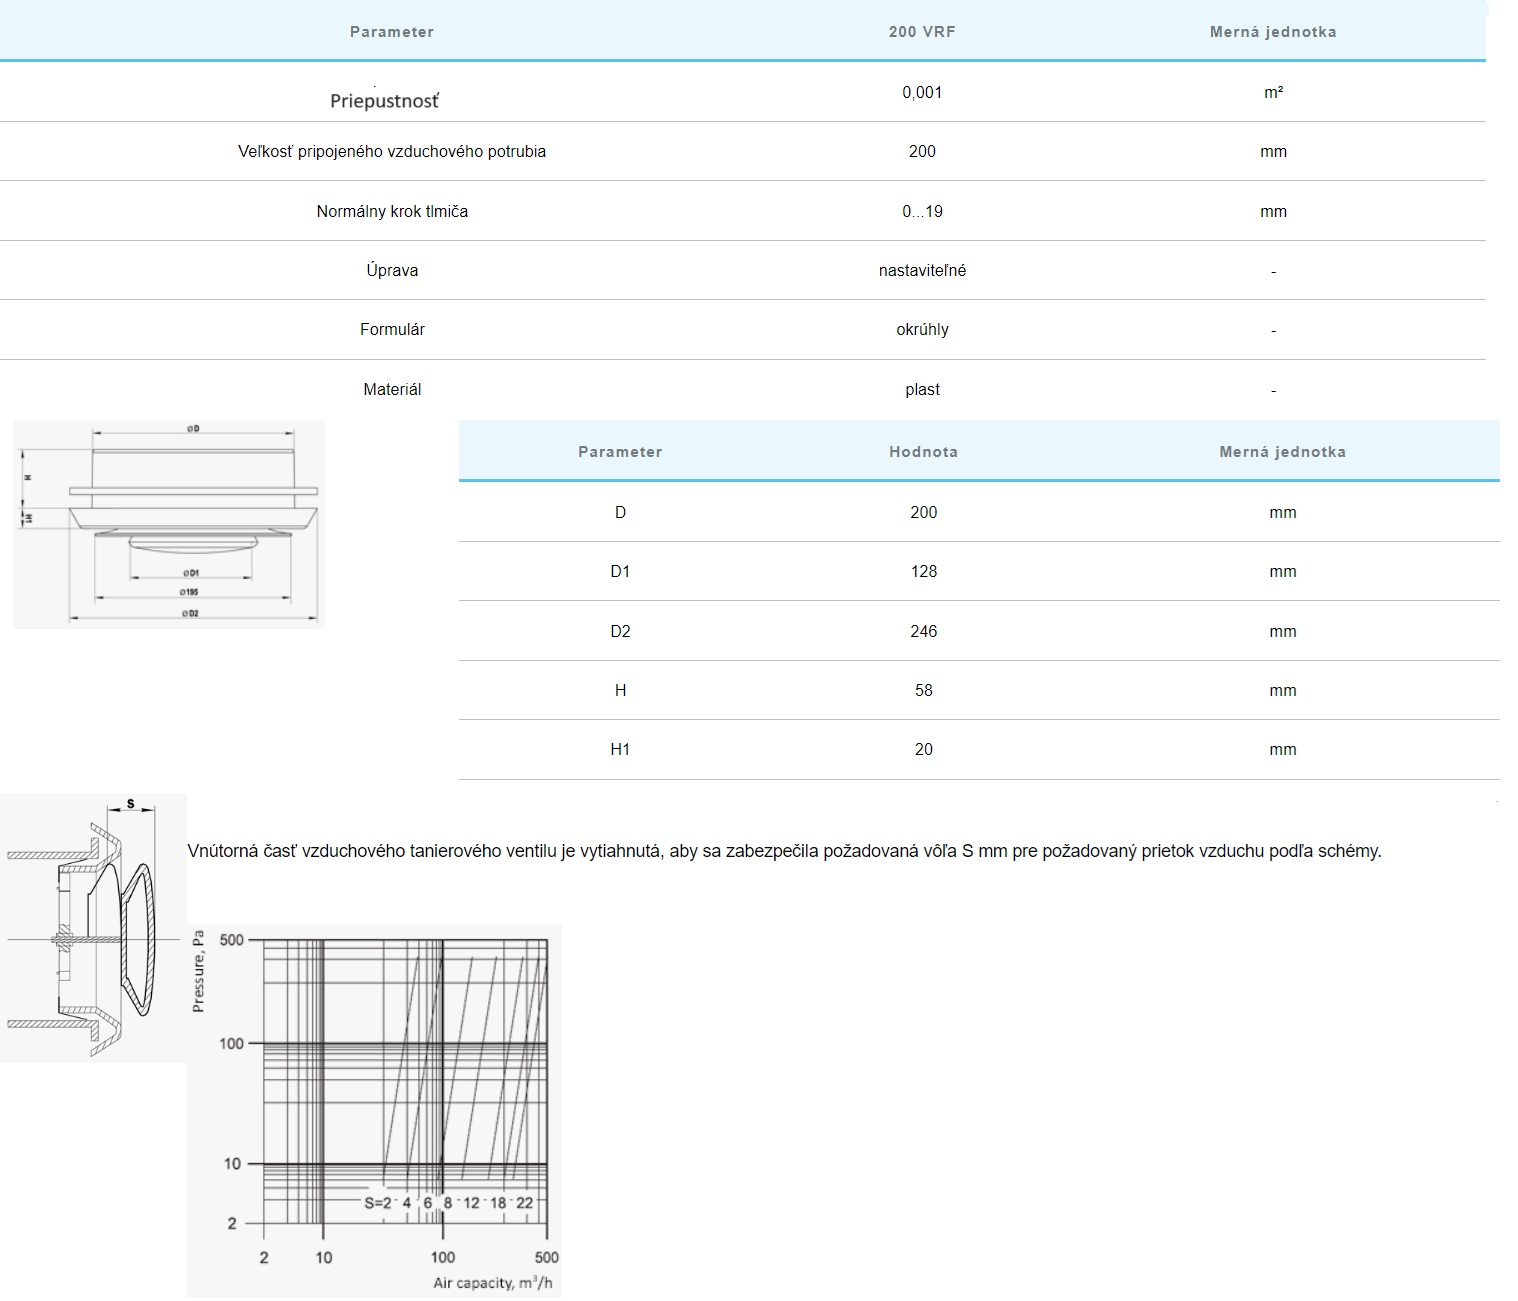Image resolution: width=1518 pixels, height=1301 pixels.
Task: Click the 0,001 permeability value
Action: point(921,92)
